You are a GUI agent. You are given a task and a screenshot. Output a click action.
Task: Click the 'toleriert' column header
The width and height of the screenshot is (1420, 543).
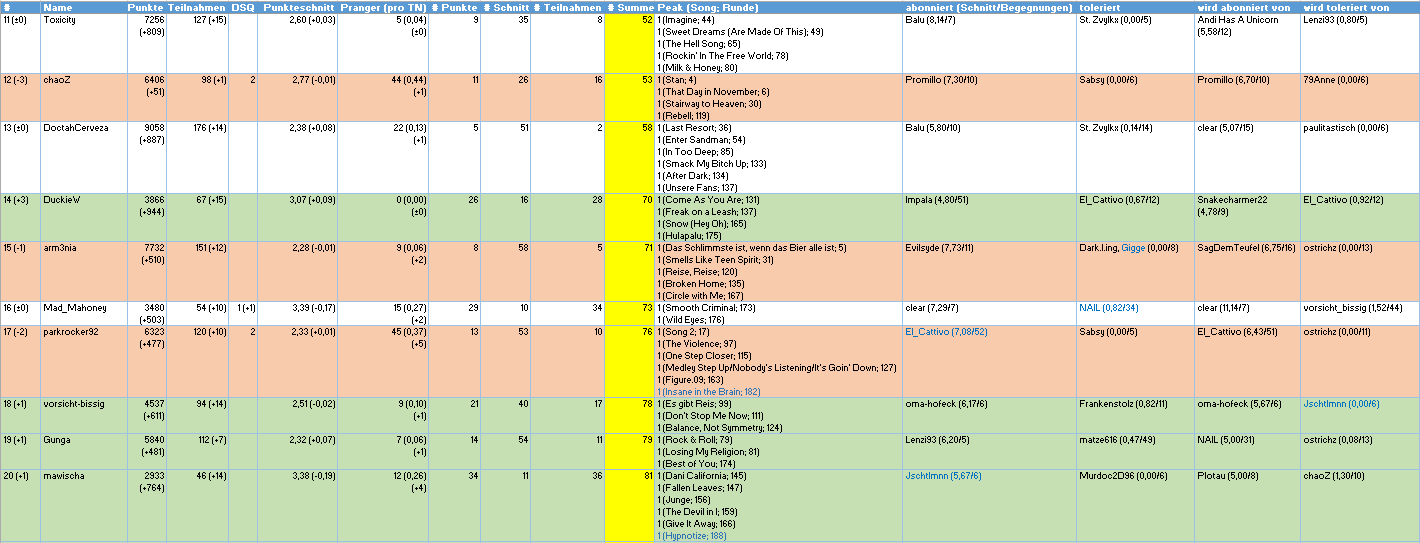click(1135, 7)
